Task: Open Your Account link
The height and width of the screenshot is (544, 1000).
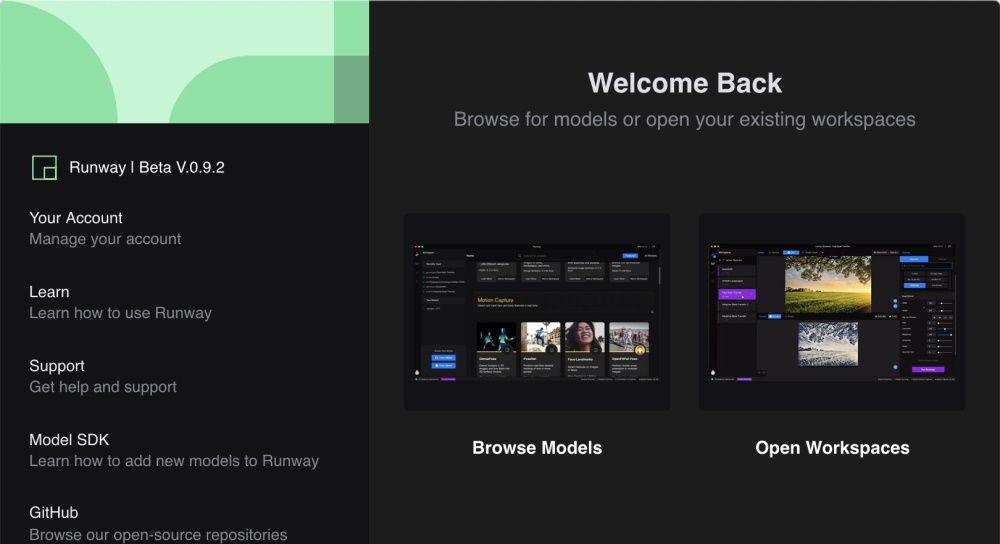Action: coord(75,218)
